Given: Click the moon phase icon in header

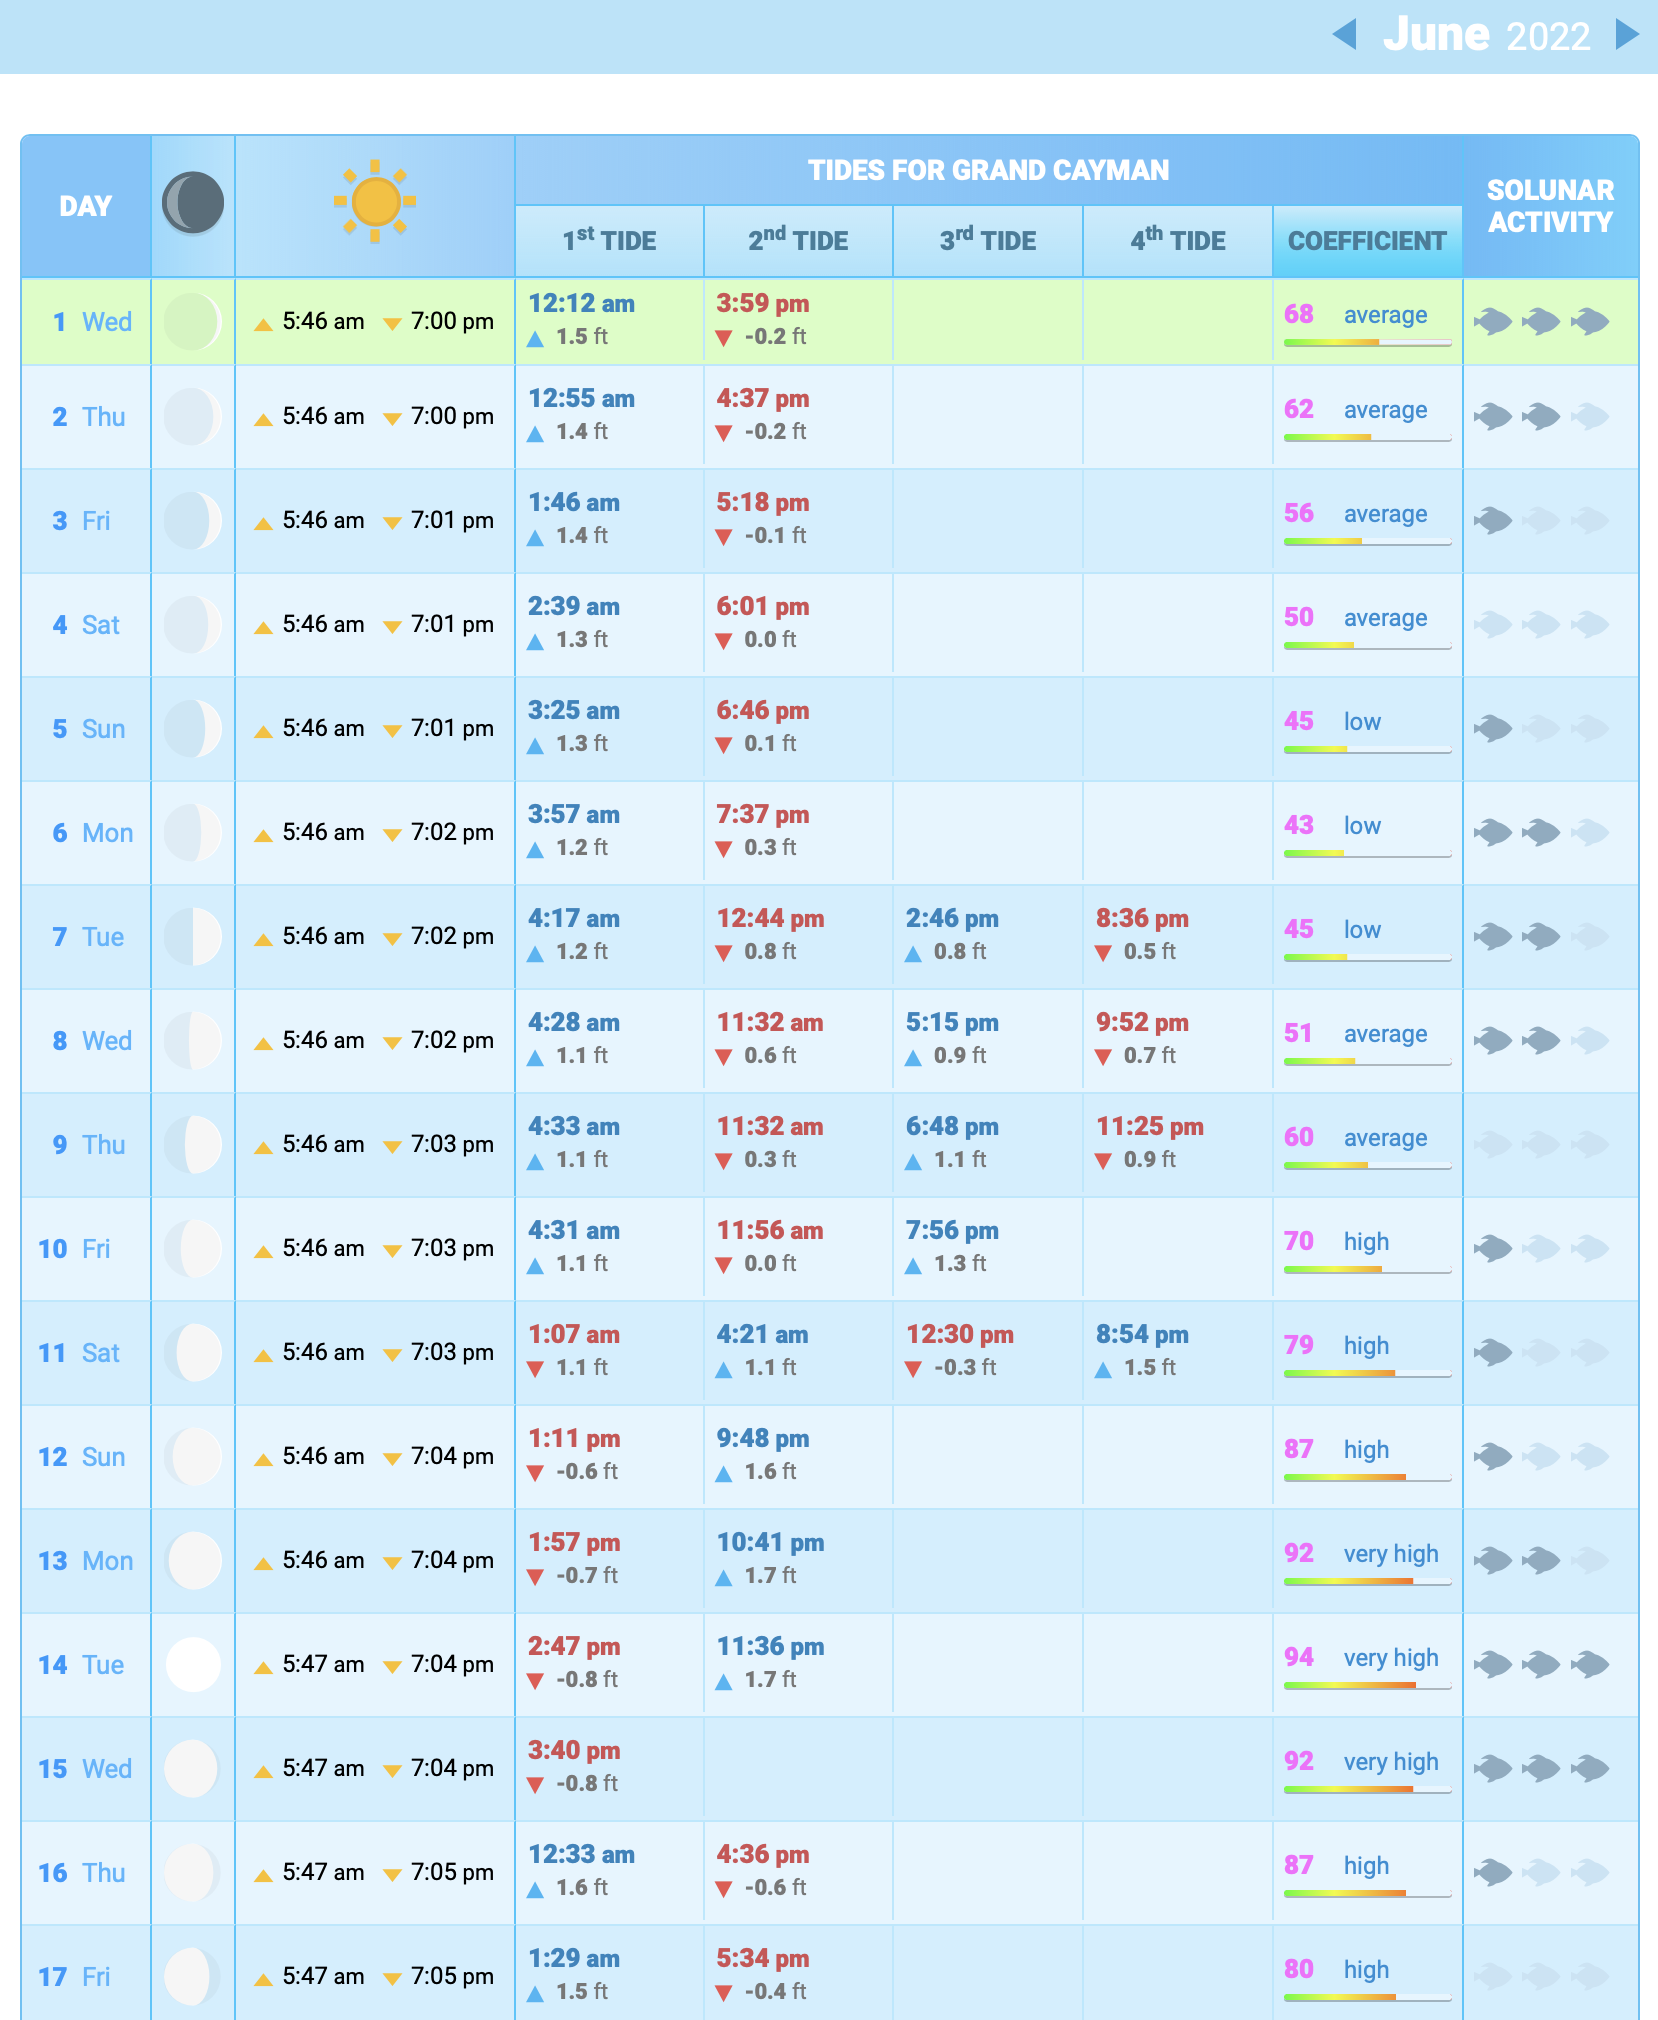Looking at the screenshot, I should (x=193, y=203).
